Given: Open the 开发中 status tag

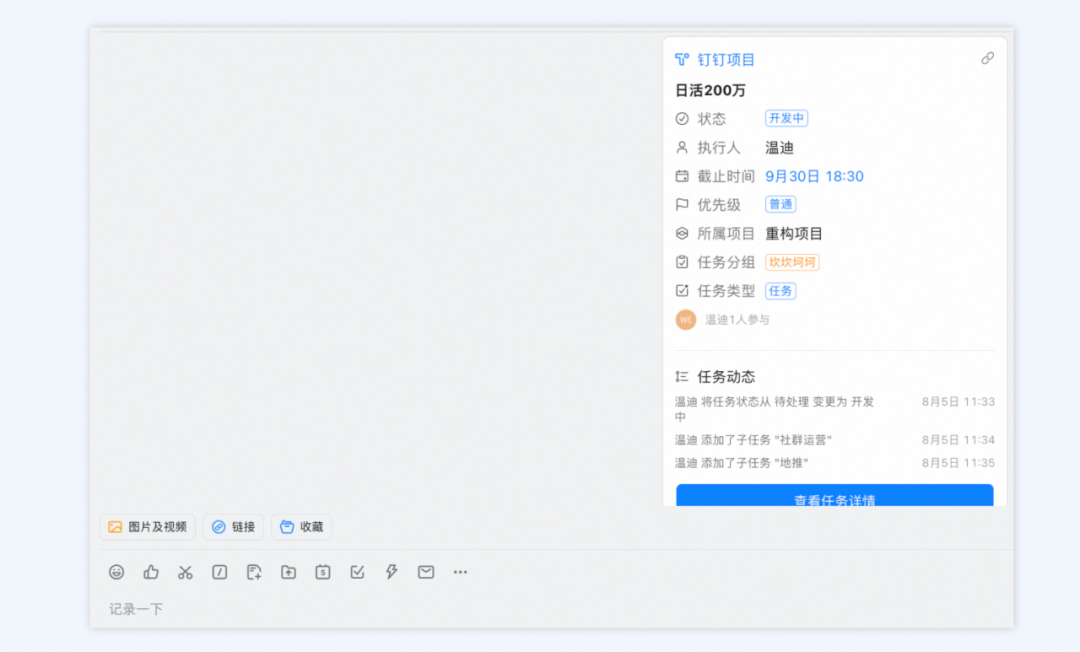Looking at the screenshot, I should point(786,118).
